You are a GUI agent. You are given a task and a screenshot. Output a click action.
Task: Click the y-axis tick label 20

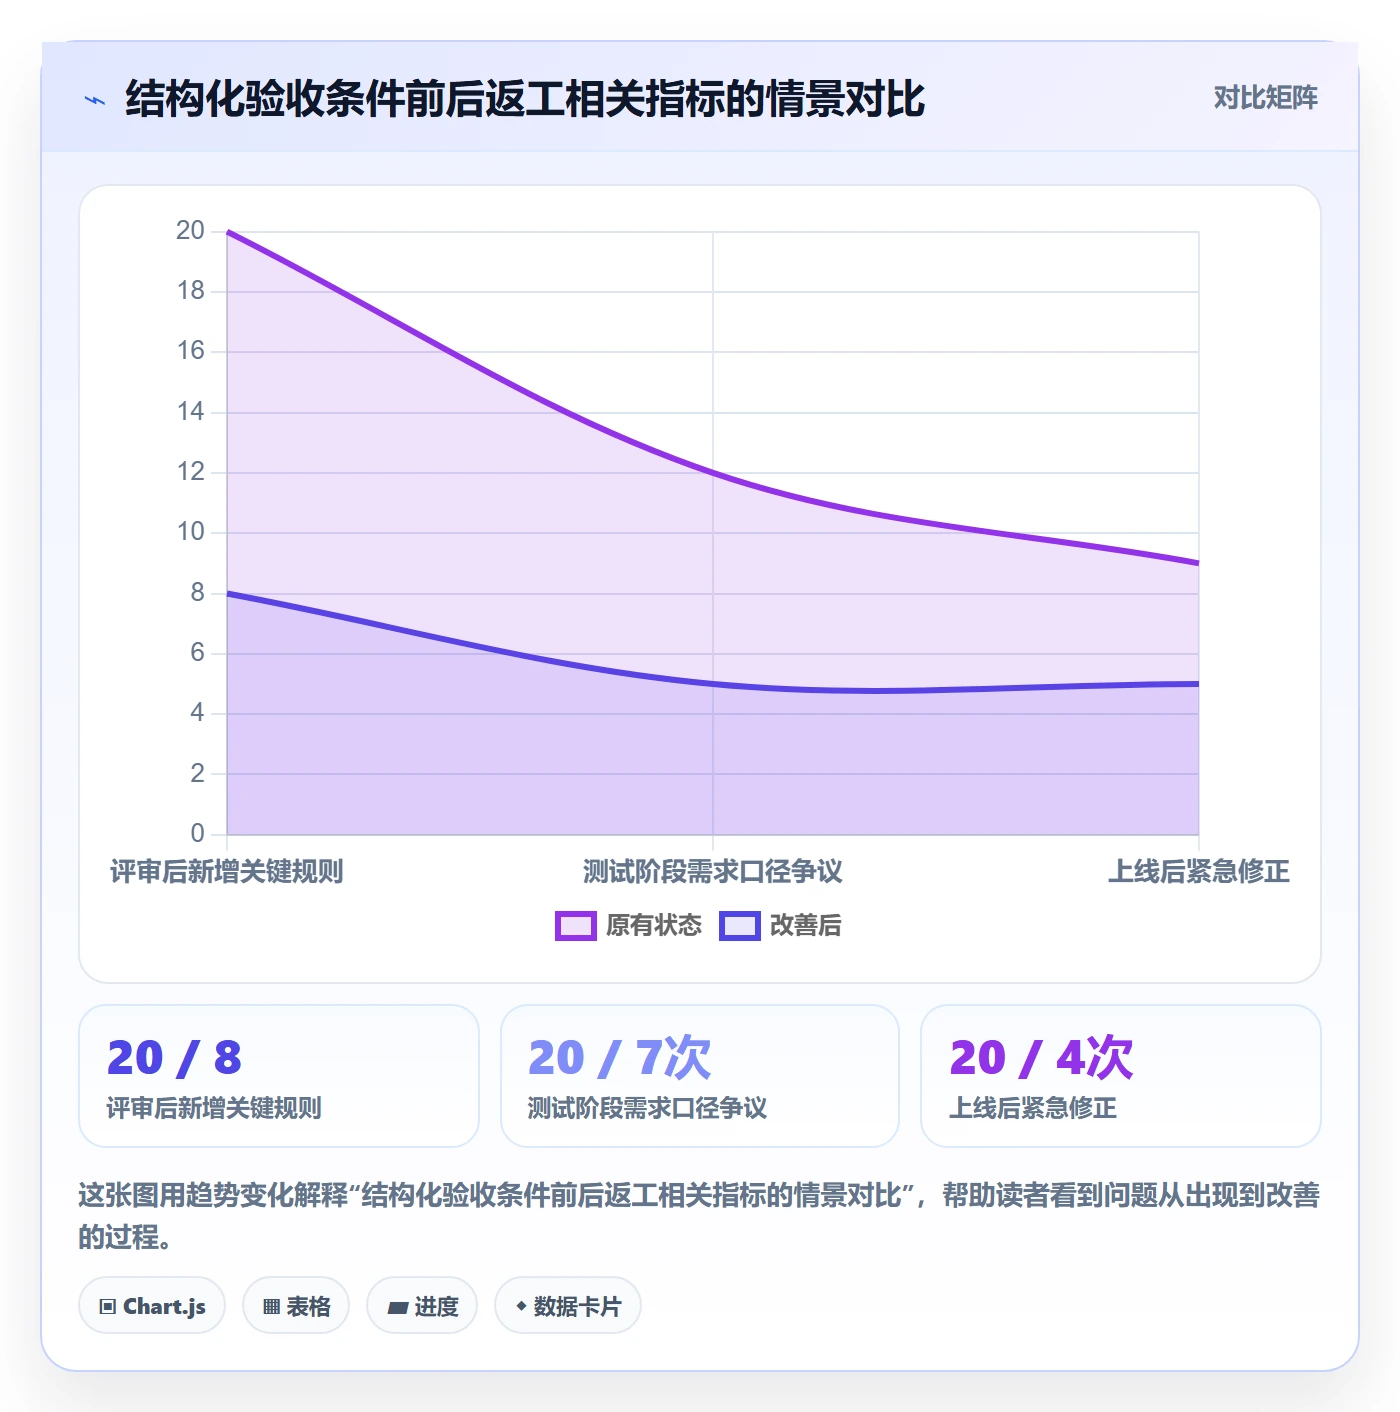tap(190, 231)
